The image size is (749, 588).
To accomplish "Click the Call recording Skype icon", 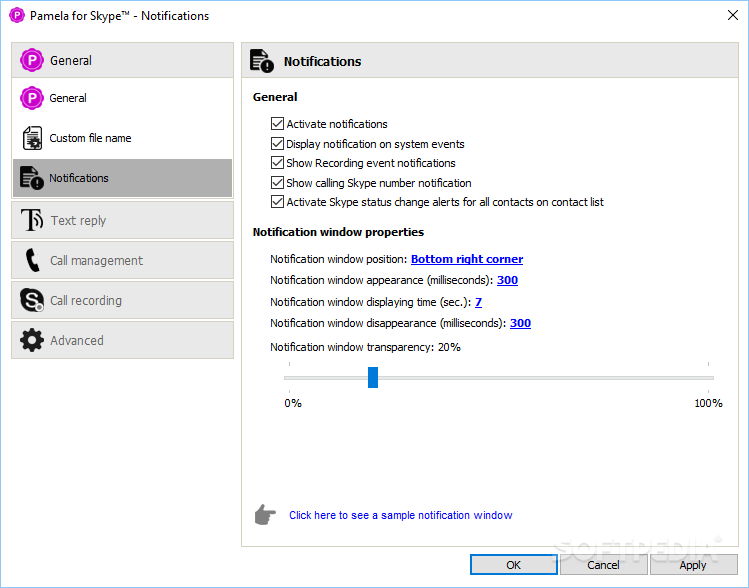I will point(32,300).
